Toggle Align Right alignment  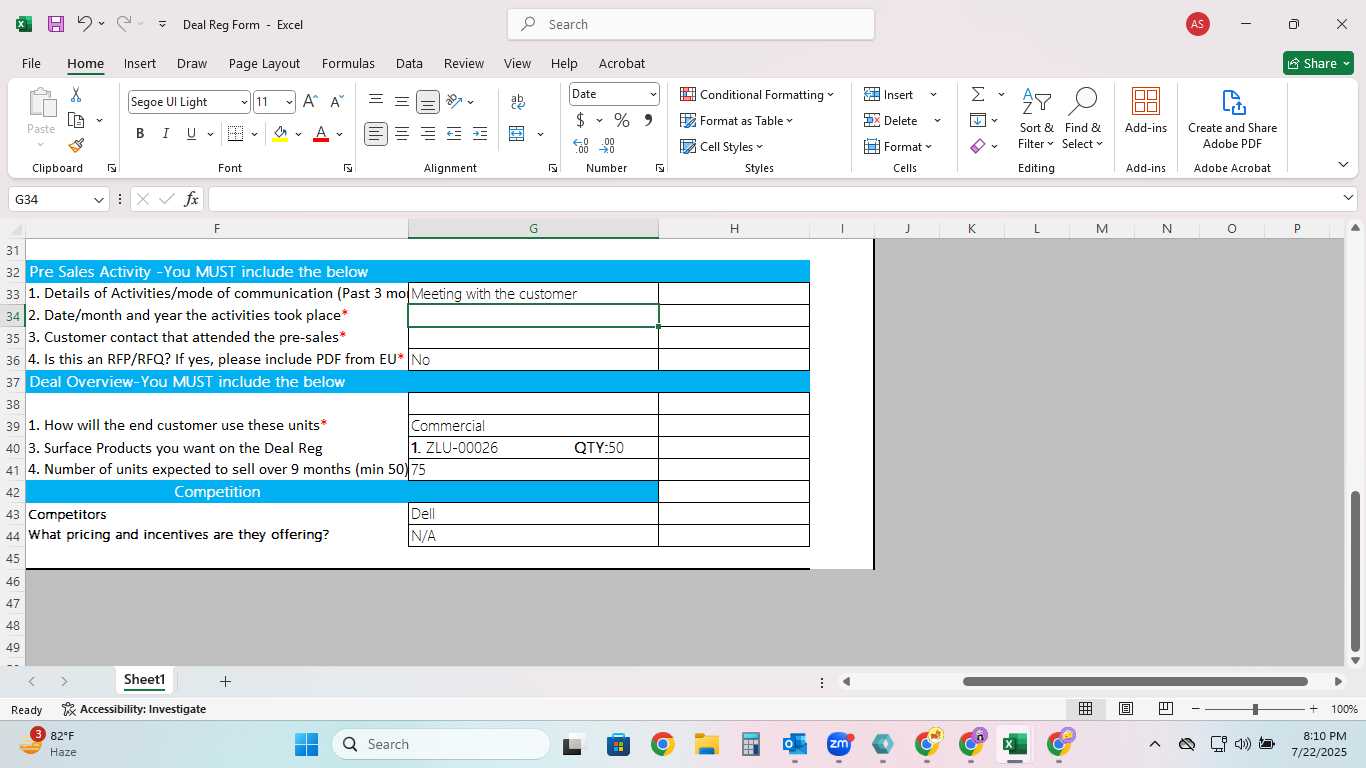[x=427, y=134]
